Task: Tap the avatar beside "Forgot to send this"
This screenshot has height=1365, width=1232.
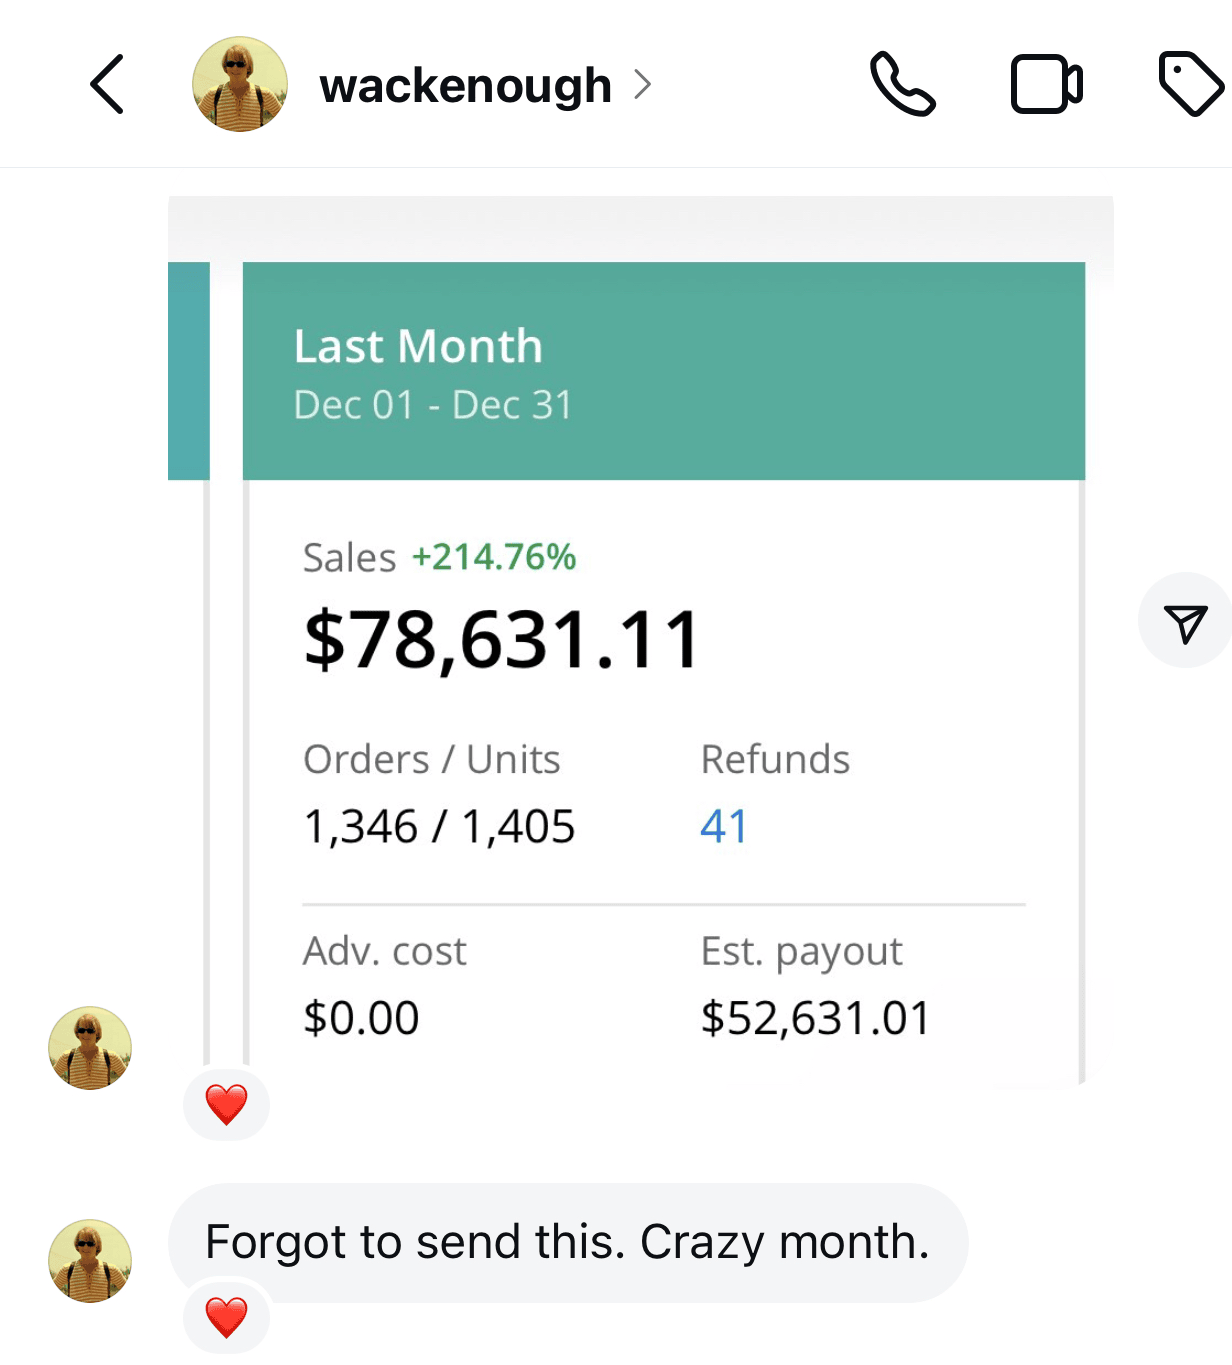Action: point(90,1261)
